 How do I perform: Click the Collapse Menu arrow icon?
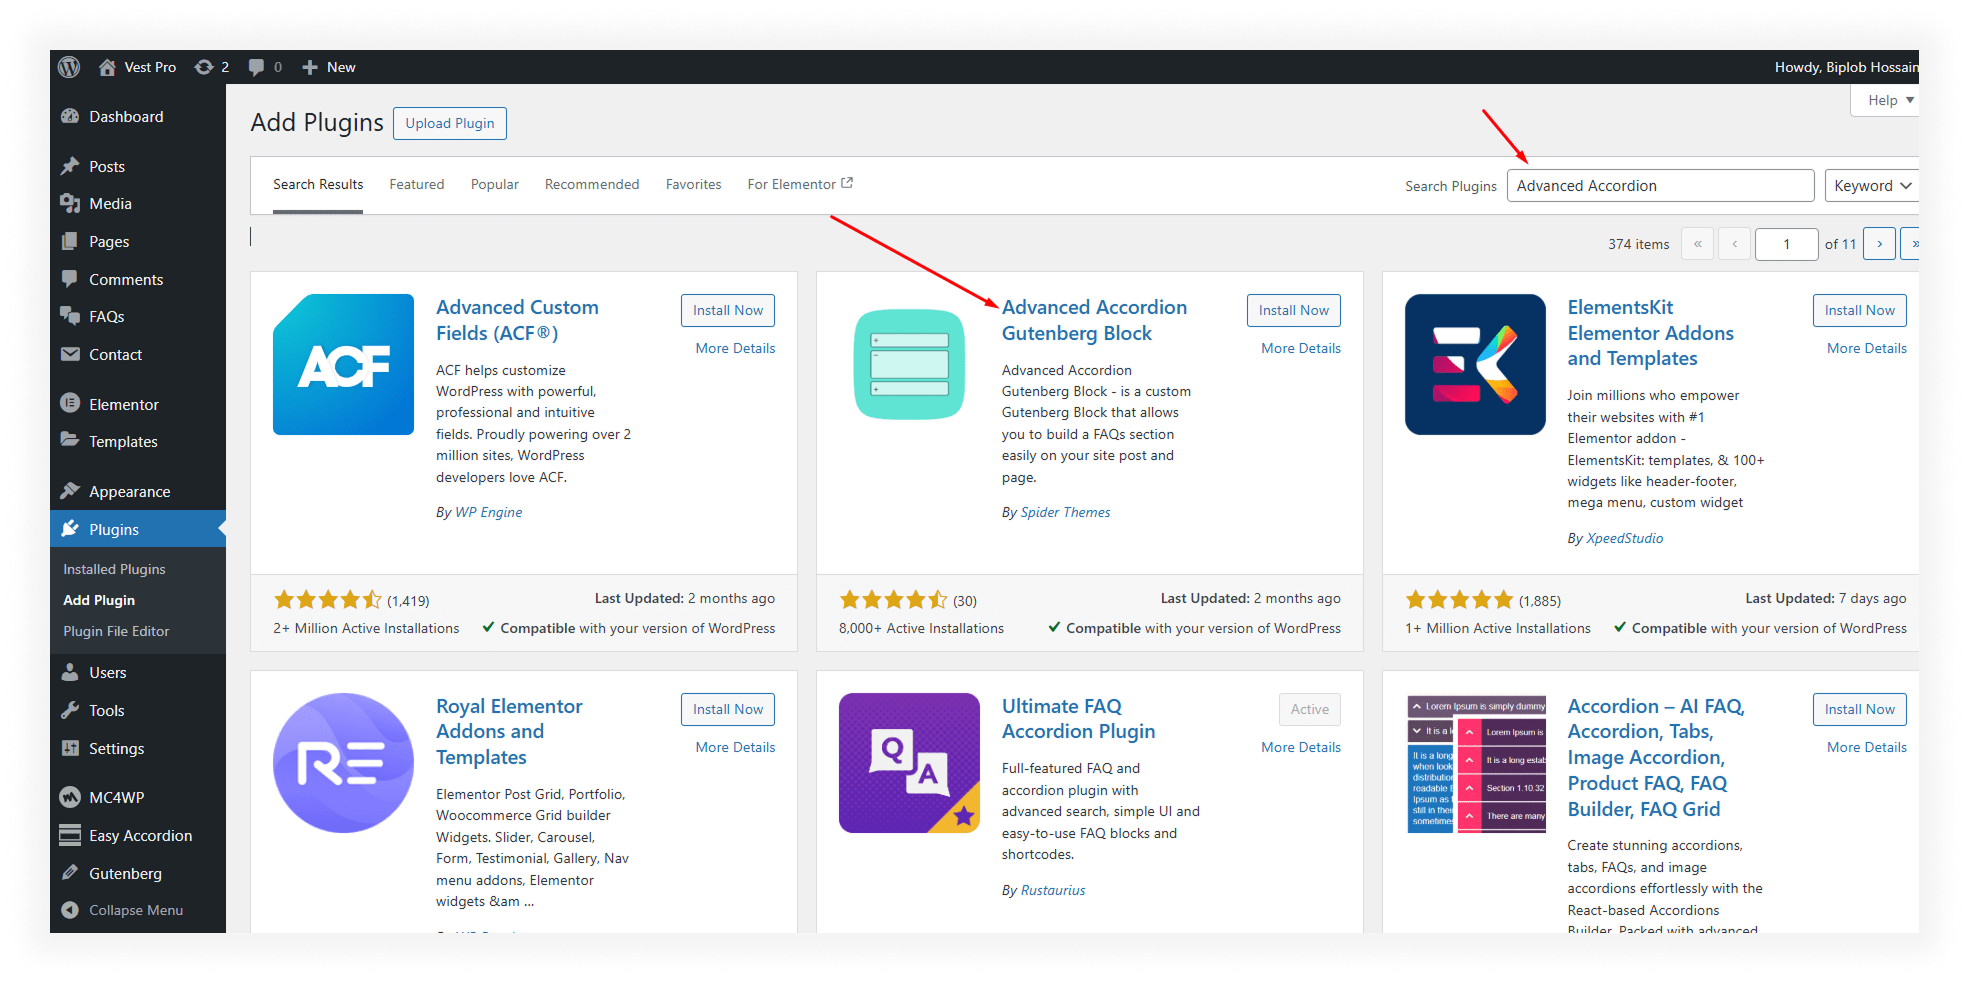tap(70, 910)
